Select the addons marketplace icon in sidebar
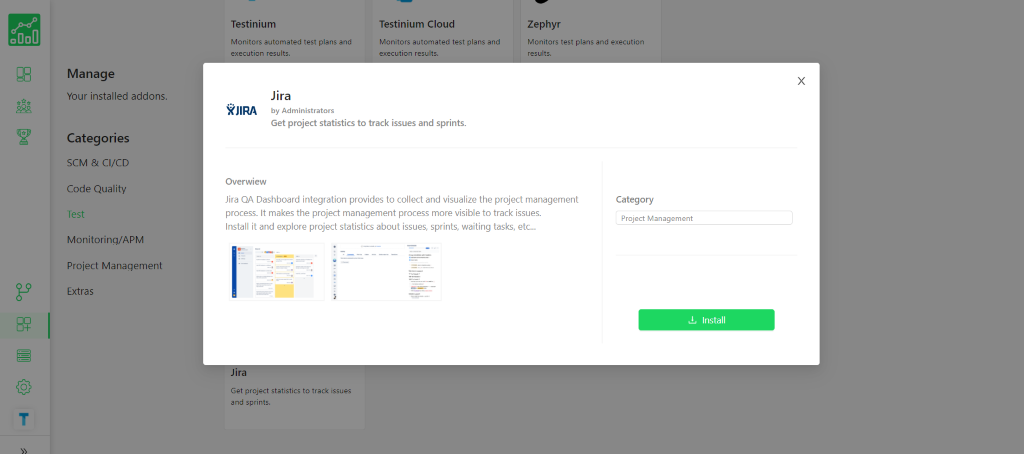The height and width of the screenshot is (454, 1024). click(24, 325)
